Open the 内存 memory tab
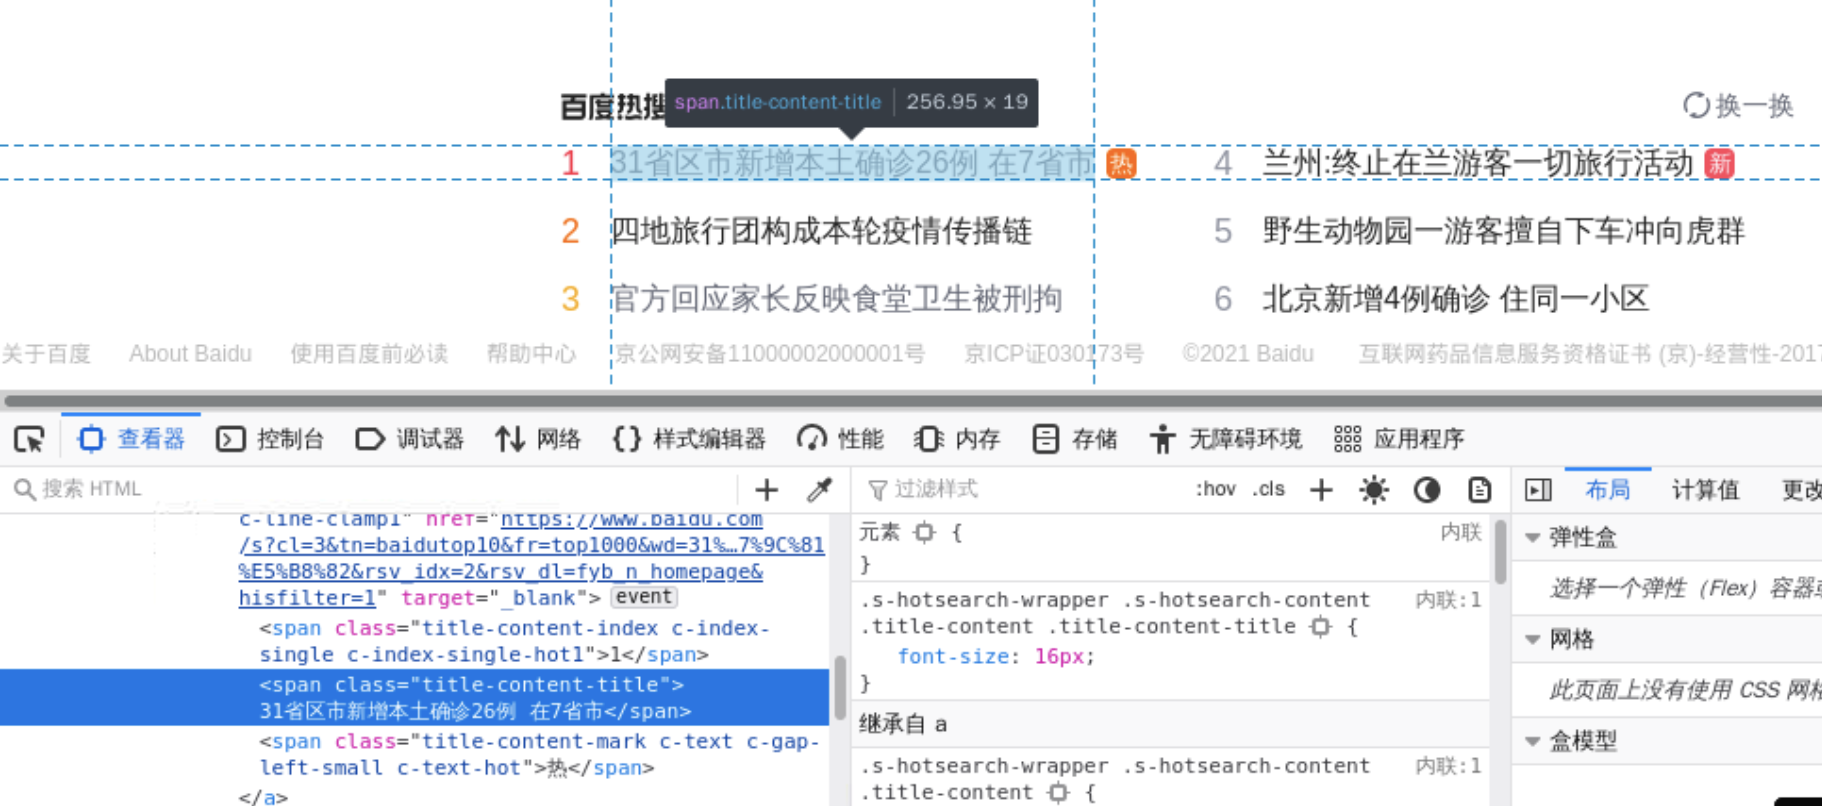Image resolution: width=1822 pixels, height=806 pixels. (x=957, y=439)
